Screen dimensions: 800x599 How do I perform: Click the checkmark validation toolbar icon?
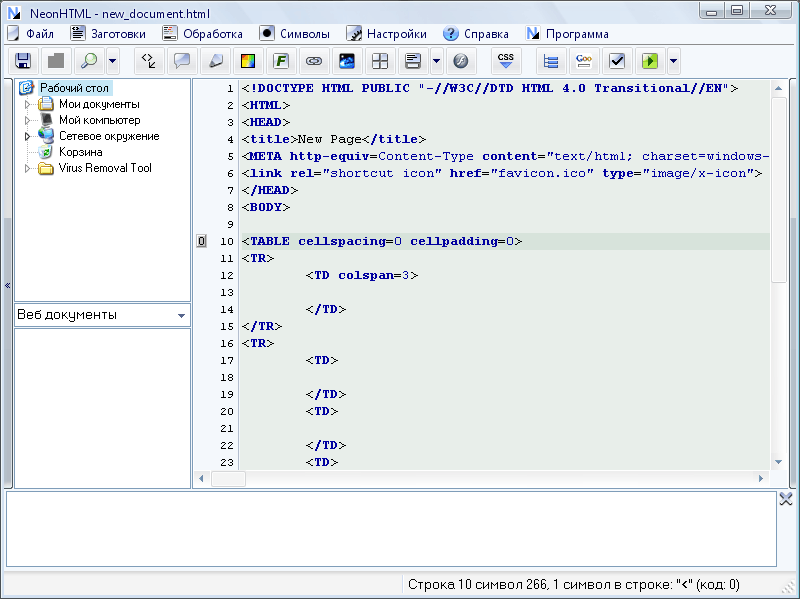[617, 61]
